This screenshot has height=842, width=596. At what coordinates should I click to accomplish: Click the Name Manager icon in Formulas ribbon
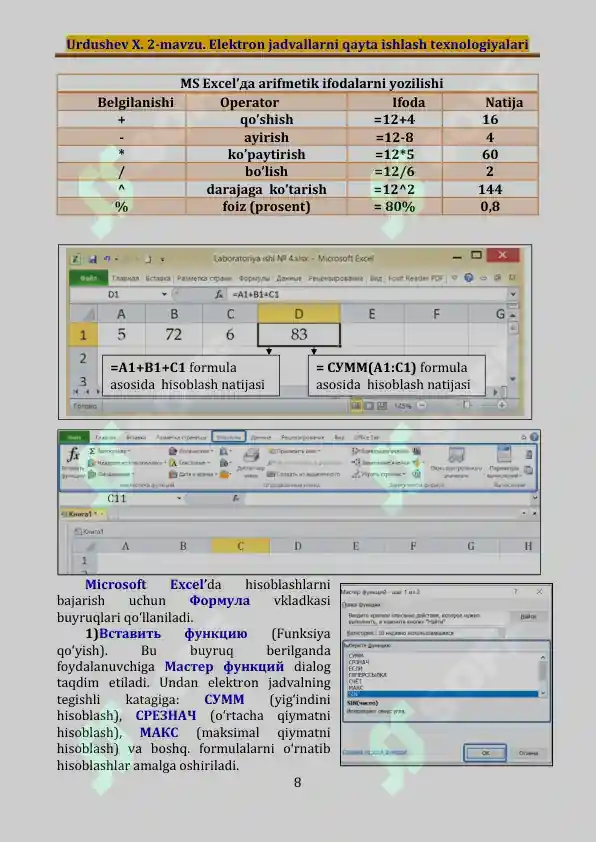(251, 457)
